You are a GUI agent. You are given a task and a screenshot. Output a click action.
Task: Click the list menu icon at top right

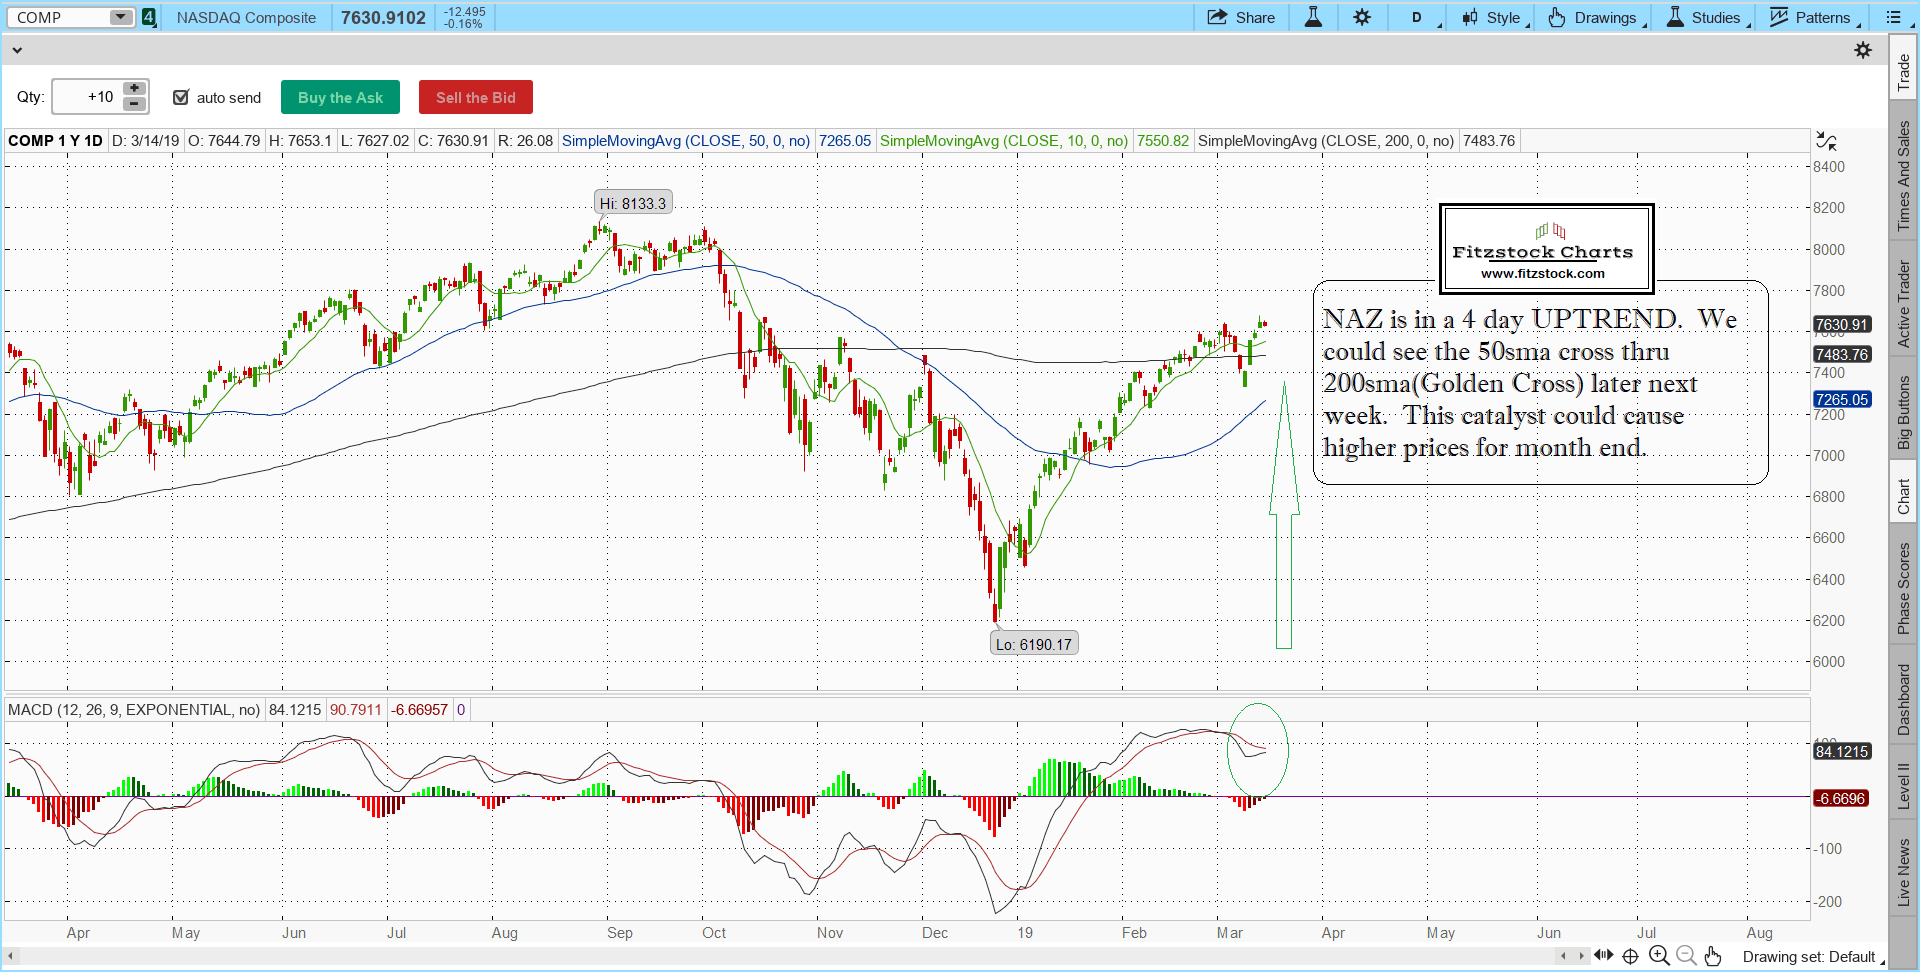point(1893,17)
